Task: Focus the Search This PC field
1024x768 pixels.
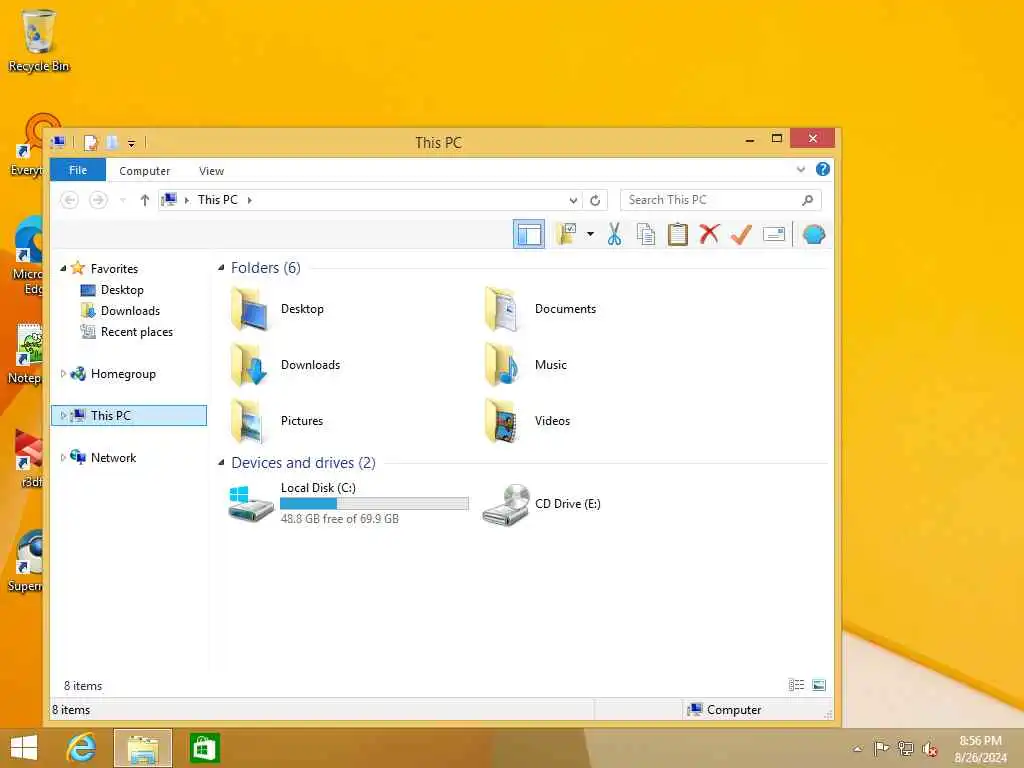Action: coord(720,200)
